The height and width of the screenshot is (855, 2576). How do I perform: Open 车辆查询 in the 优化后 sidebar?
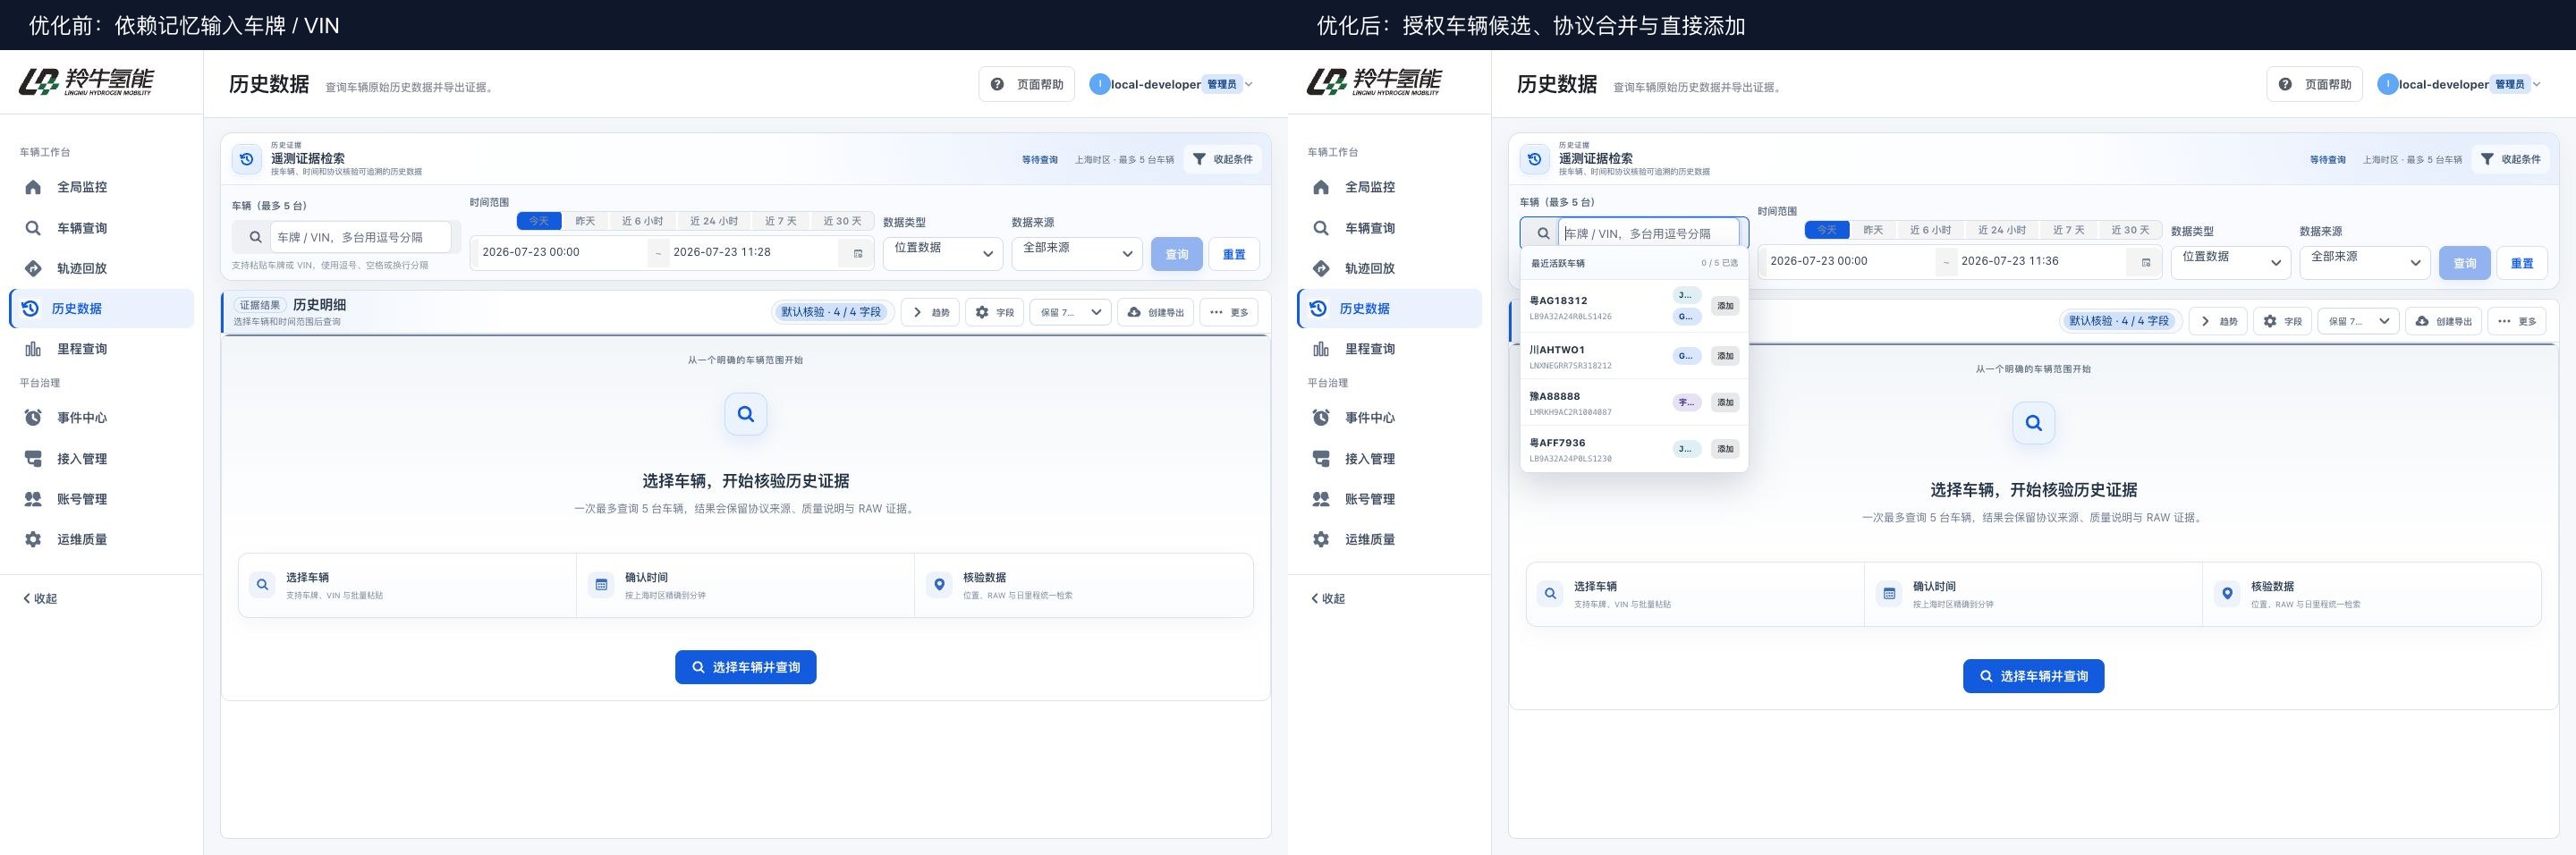[x=1389, y=228]
